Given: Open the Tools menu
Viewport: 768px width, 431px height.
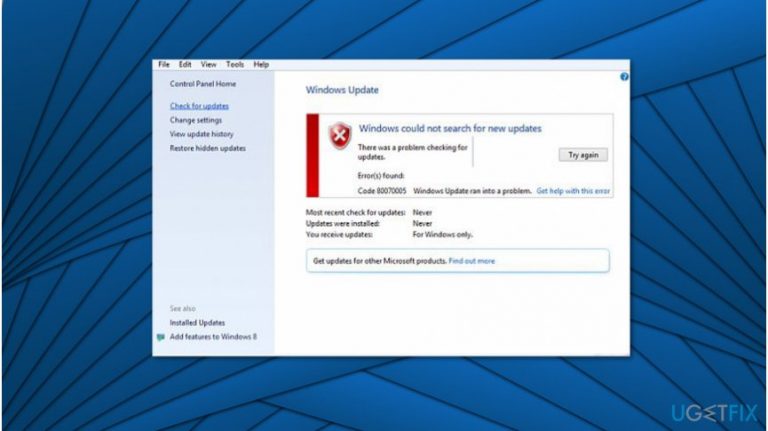Looking at the screenshot, I should (235, 65).
